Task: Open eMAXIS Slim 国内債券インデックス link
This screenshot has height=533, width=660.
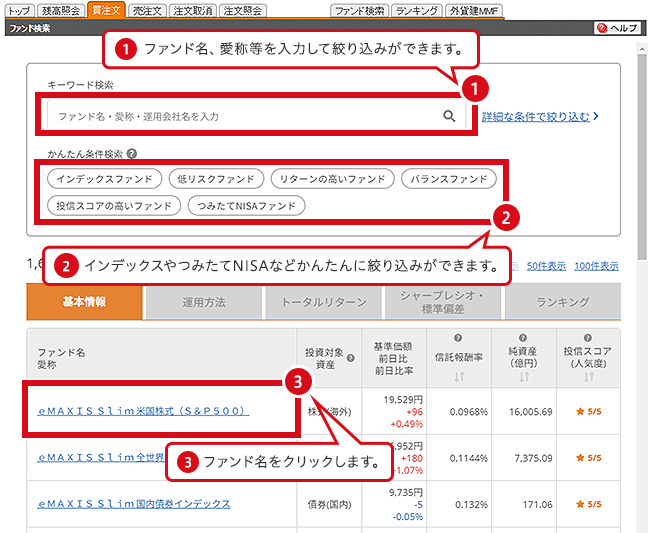Action: tap(134, 504)
